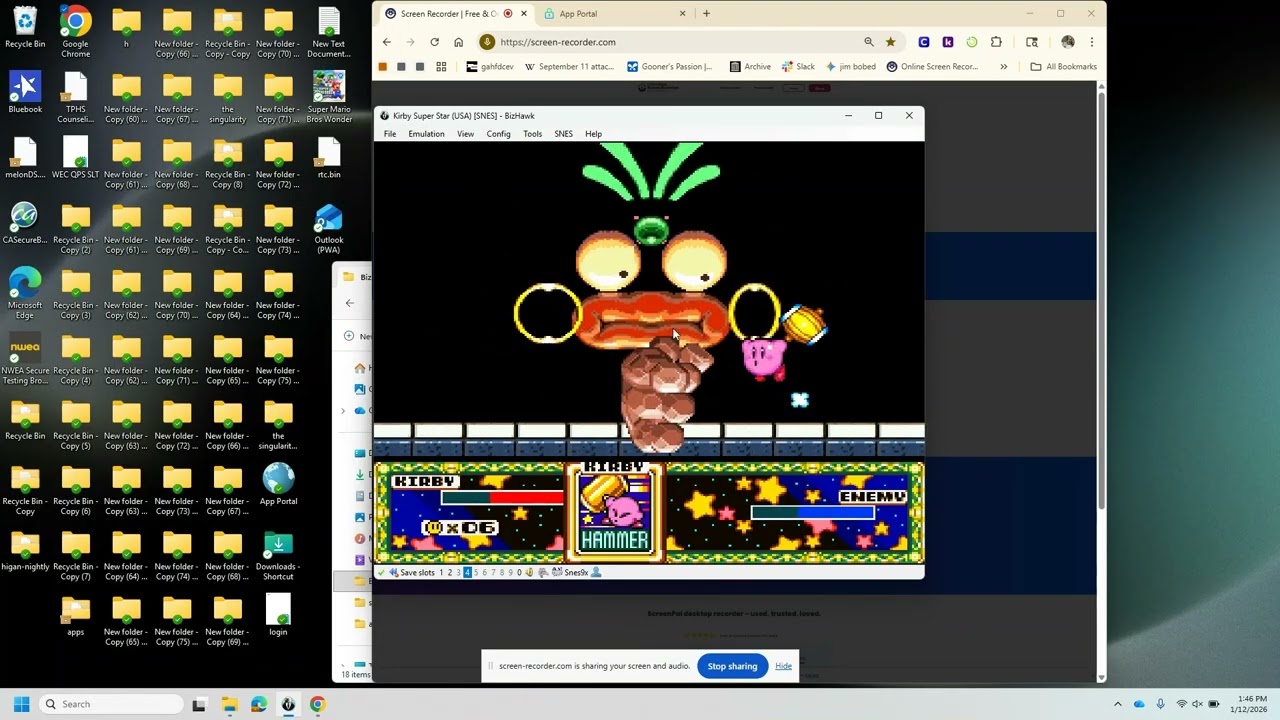Click the Snes9x core label in BizHawk
1280x720 pixels.
click(x=576, y=573)
